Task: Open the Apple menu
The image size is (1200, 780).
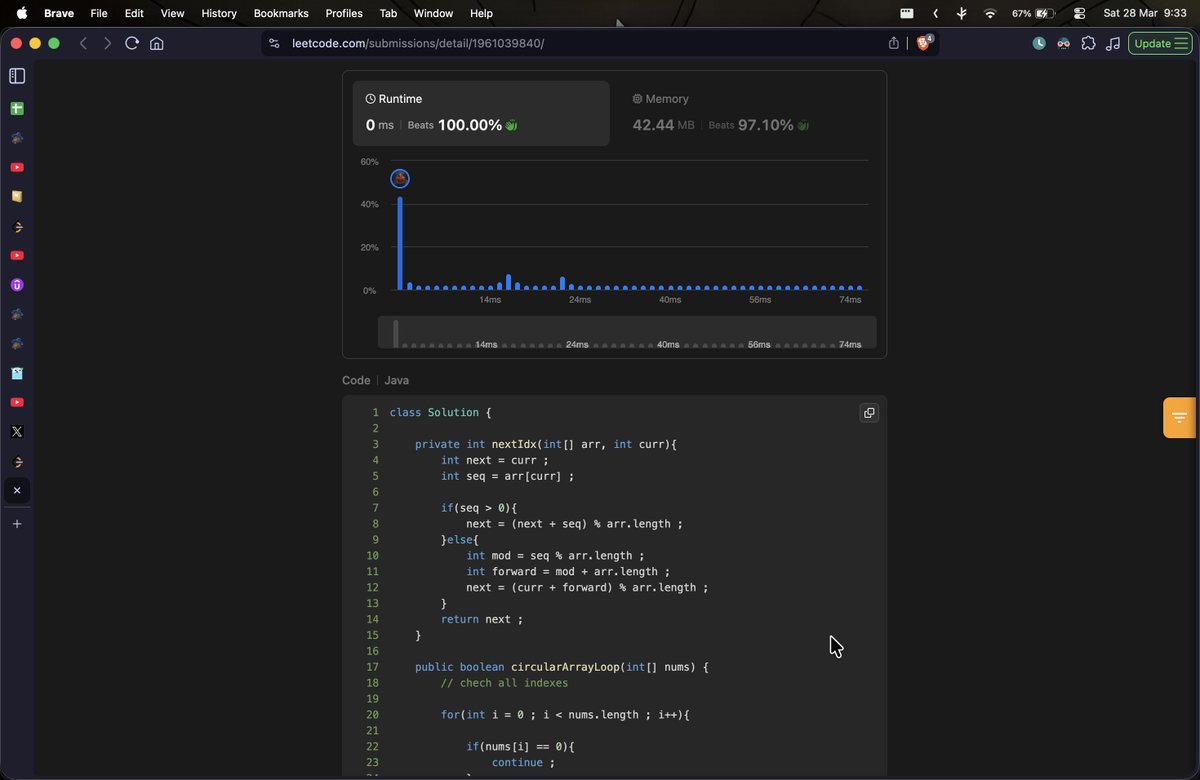Action: pyautogui.click(x=21, y=13)
